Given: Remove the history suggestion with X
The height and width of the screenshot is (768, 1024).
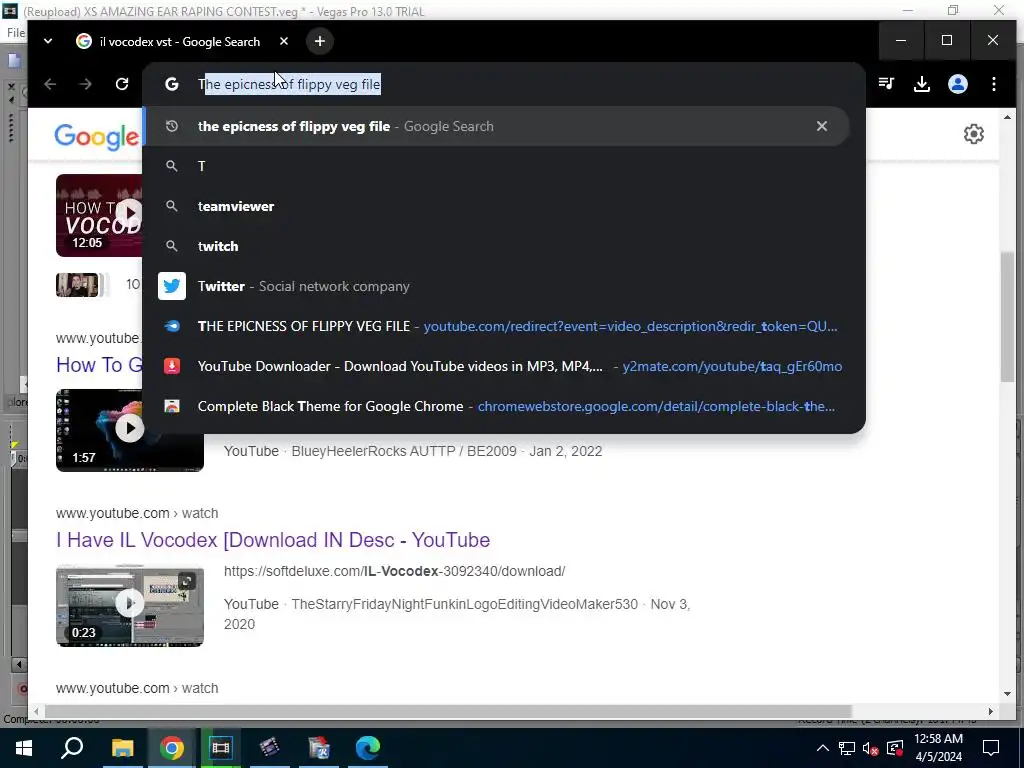Looking at the screenshot, I should tap(822, 126).
